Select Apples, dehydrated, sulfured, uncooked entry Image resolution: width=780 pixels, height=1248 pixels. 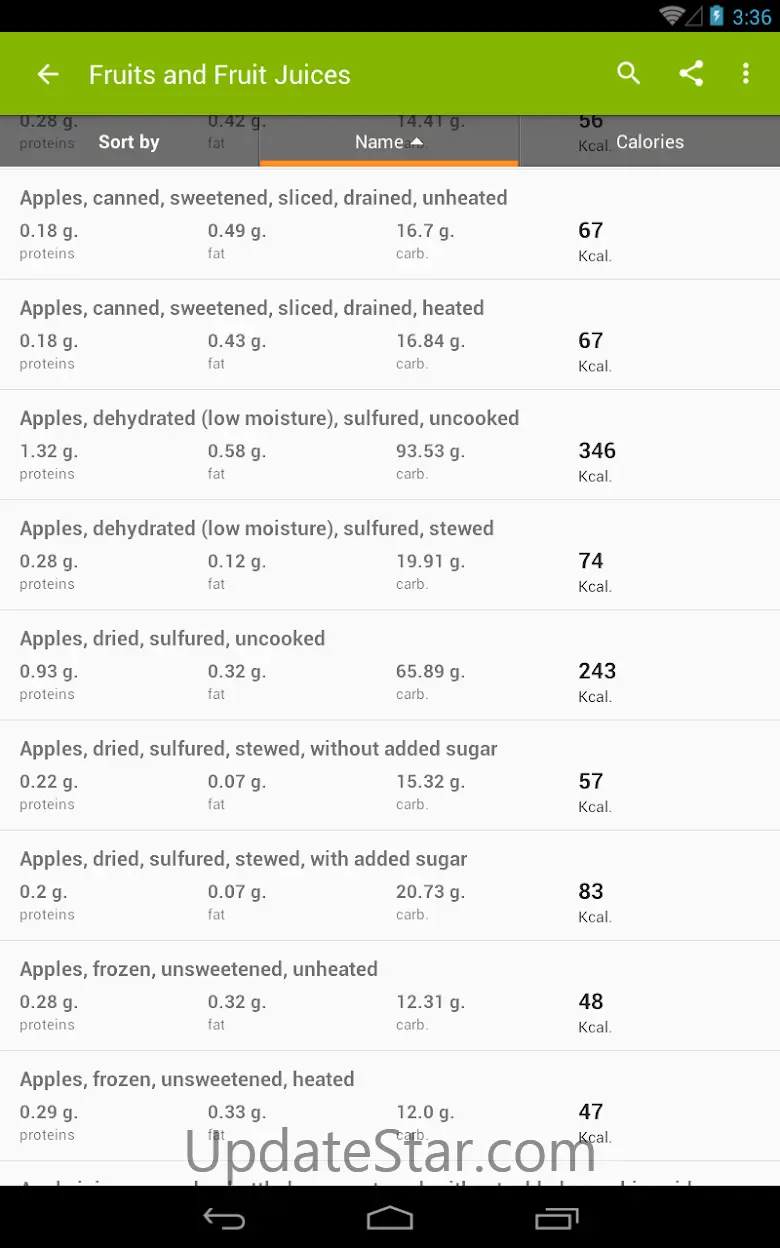[390, 445]
